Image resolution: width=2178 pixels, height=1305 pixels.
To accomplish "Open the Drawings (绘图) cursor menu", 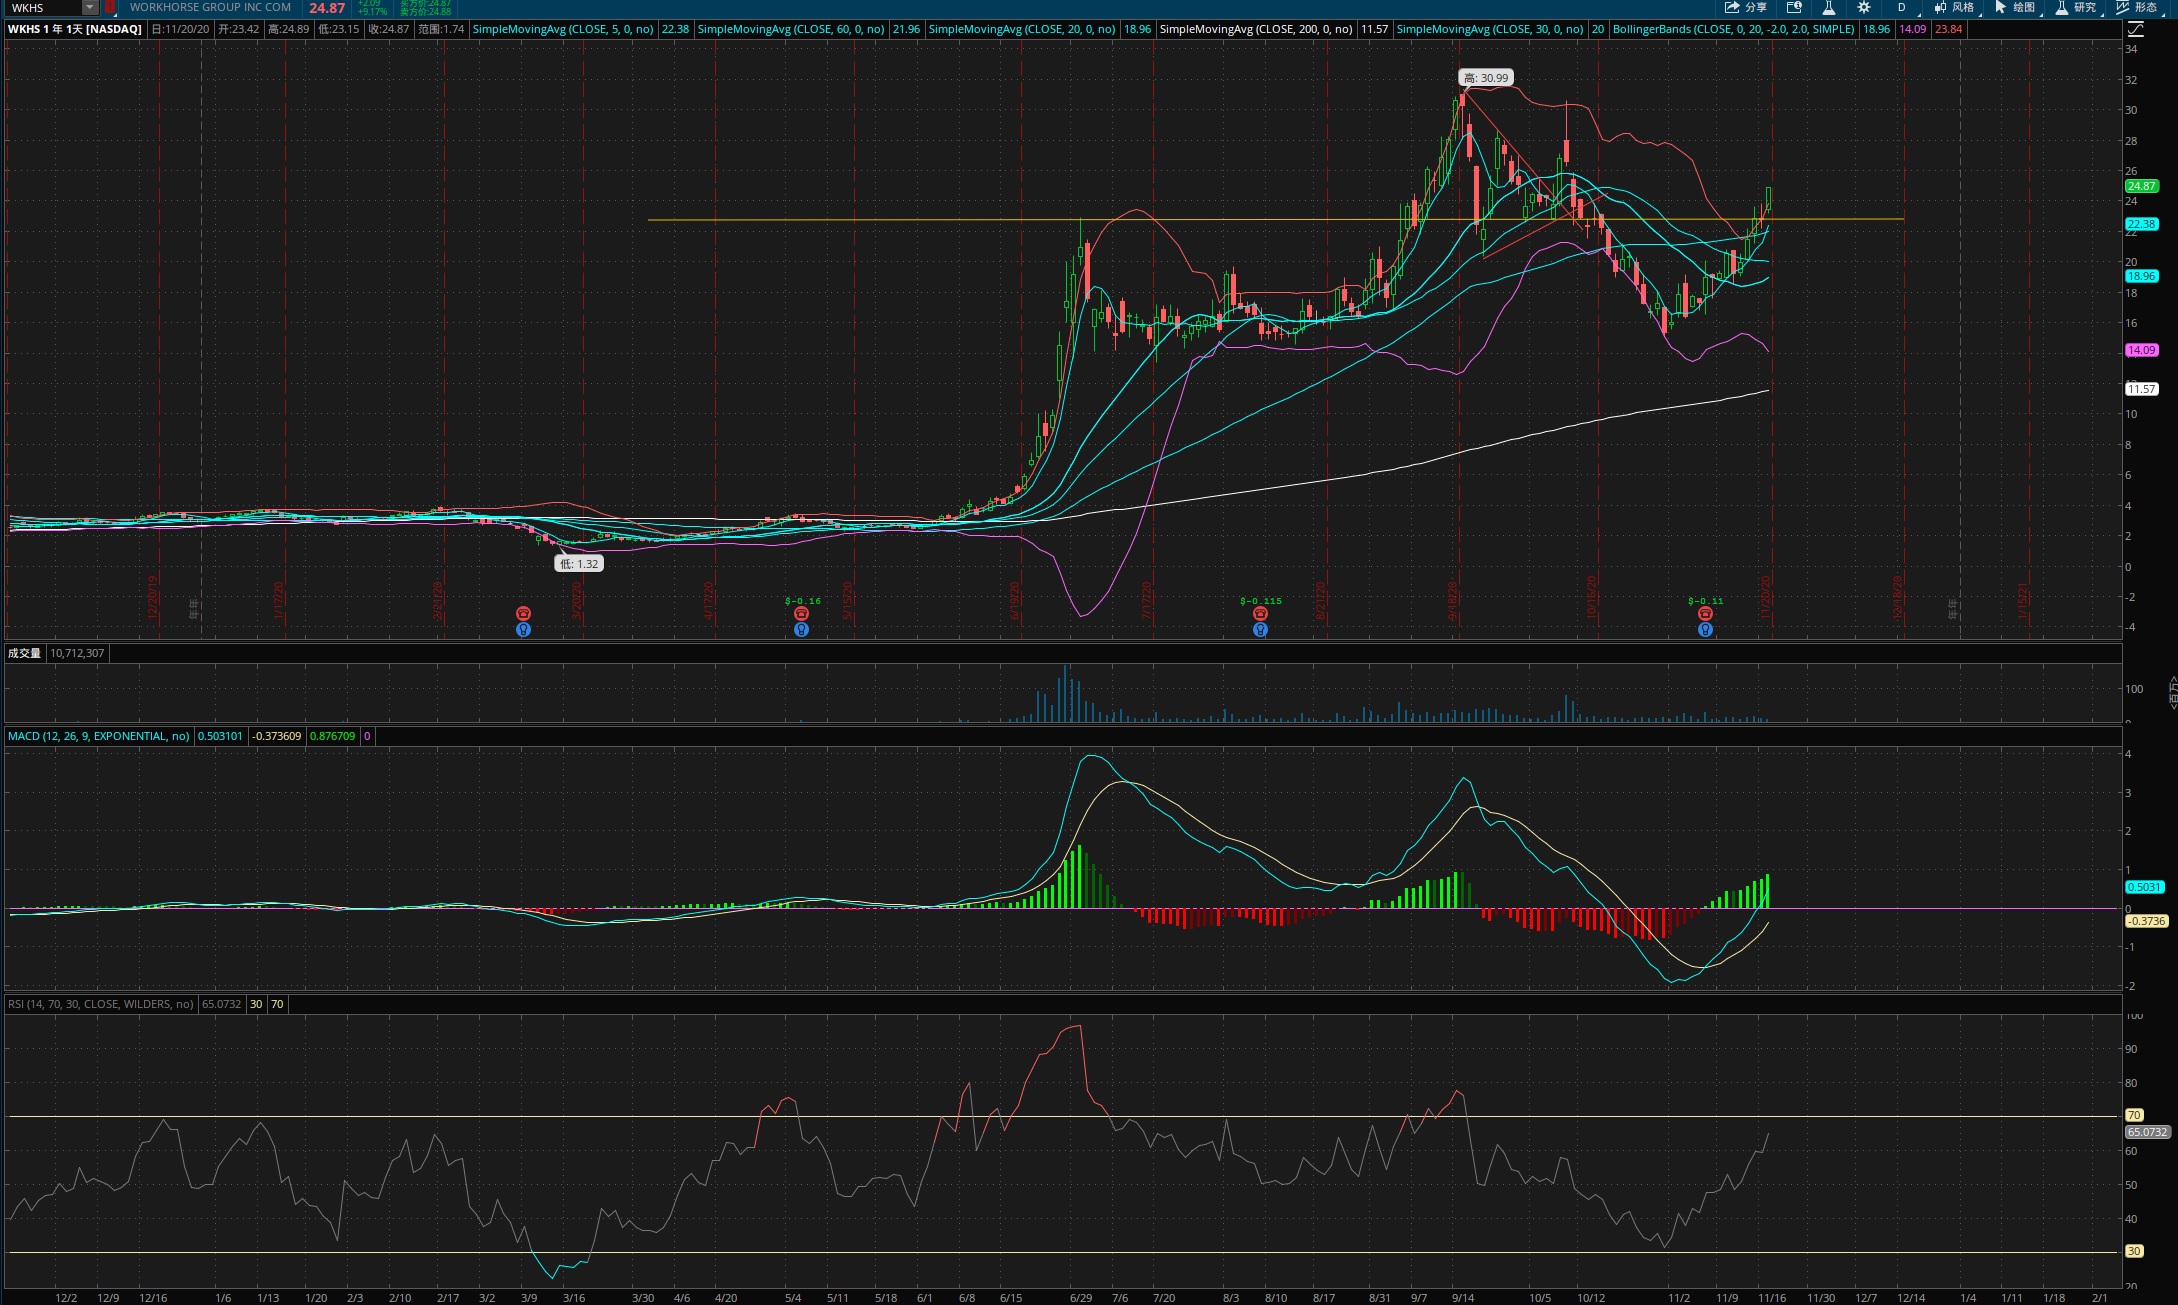I will [2015, 7].
